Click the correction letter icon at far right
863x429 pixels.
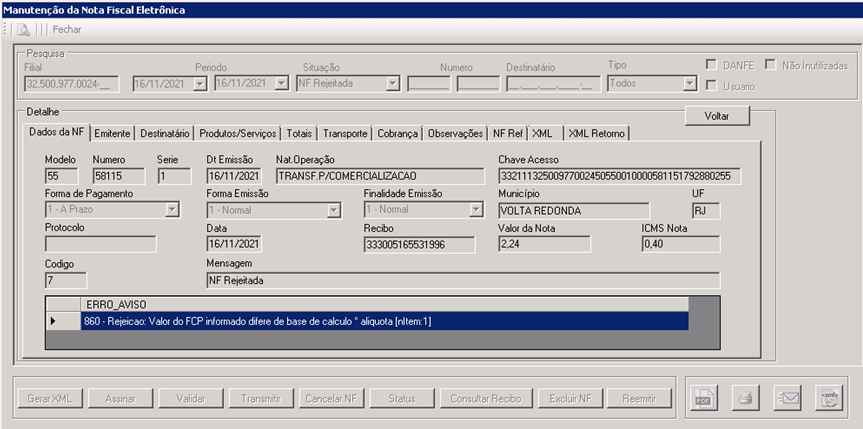coord(829,398)
